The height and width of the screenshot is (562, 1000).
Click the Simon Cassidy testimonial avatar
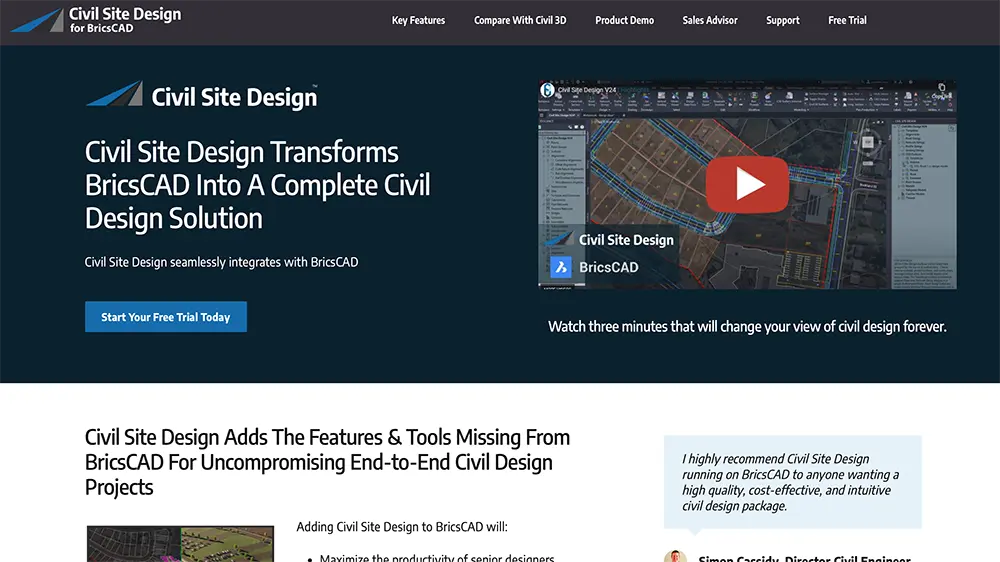coord(675,556)
